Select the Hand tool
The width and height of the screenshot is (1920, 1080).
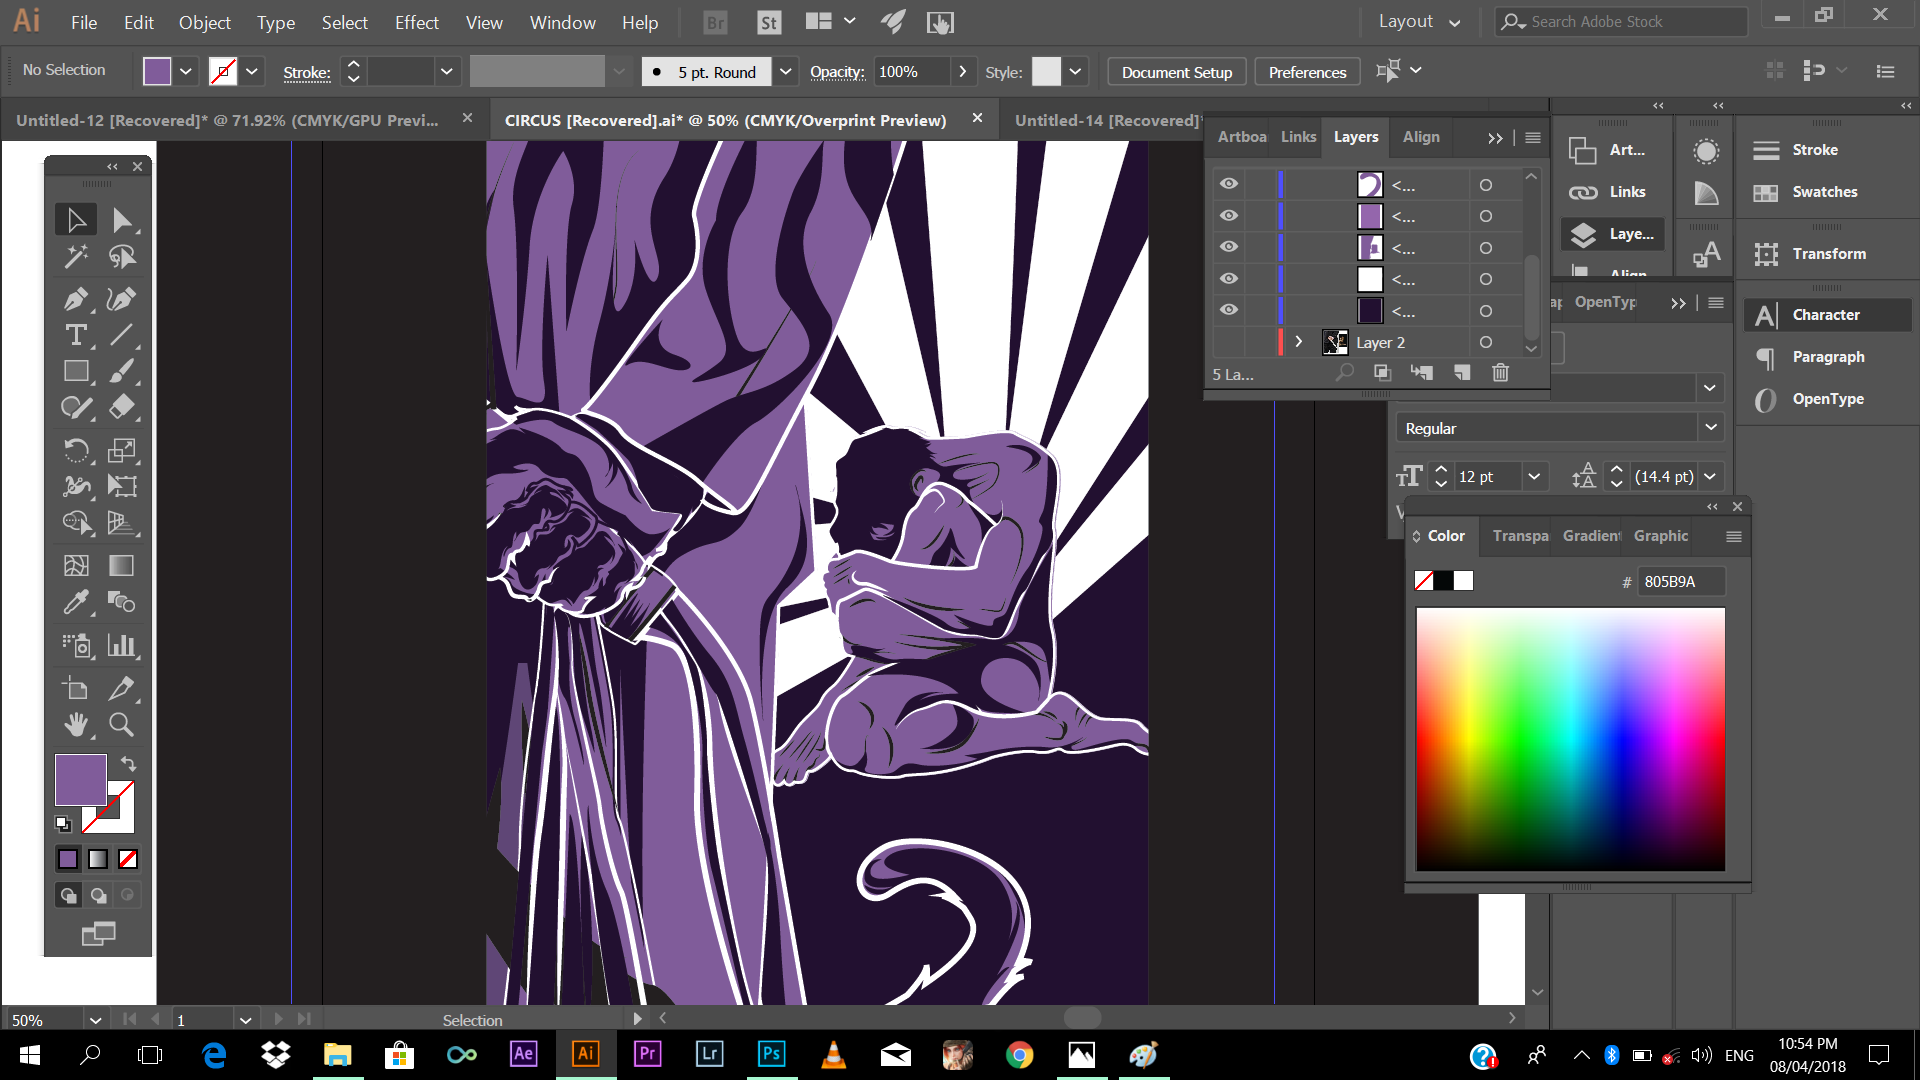(x=76, y=724)
